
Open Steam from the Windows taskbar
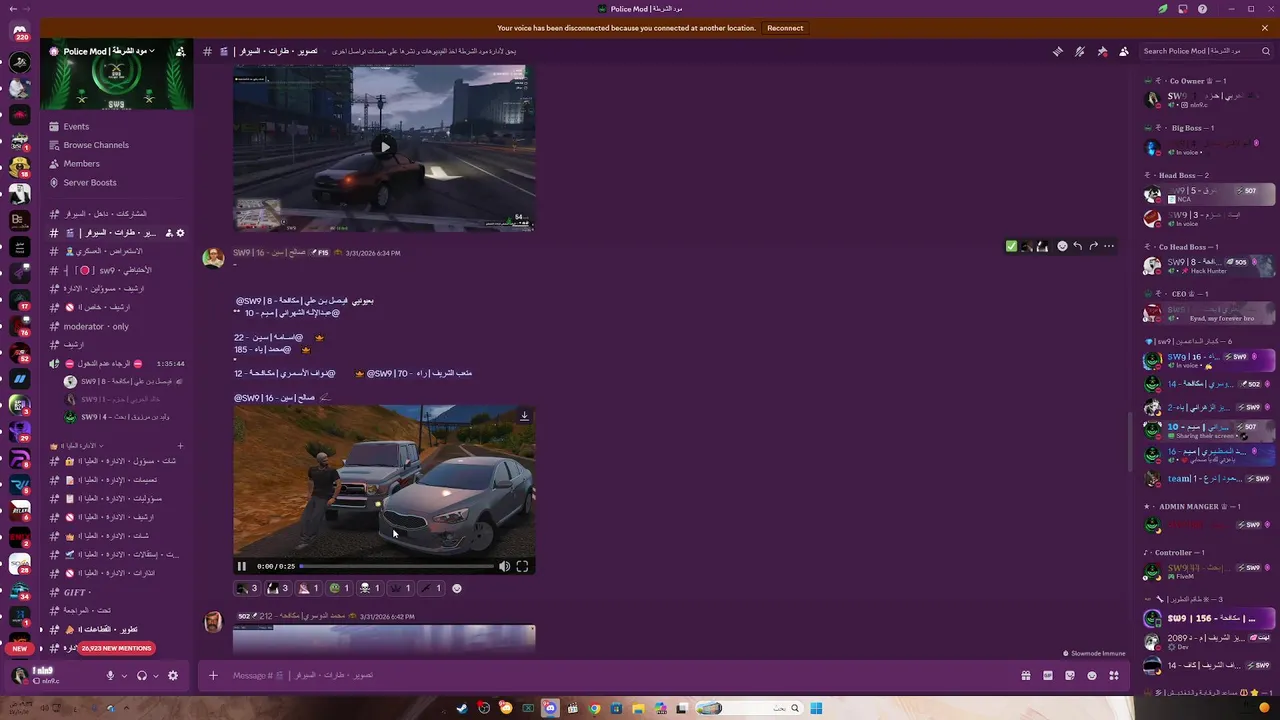(462, 708)
